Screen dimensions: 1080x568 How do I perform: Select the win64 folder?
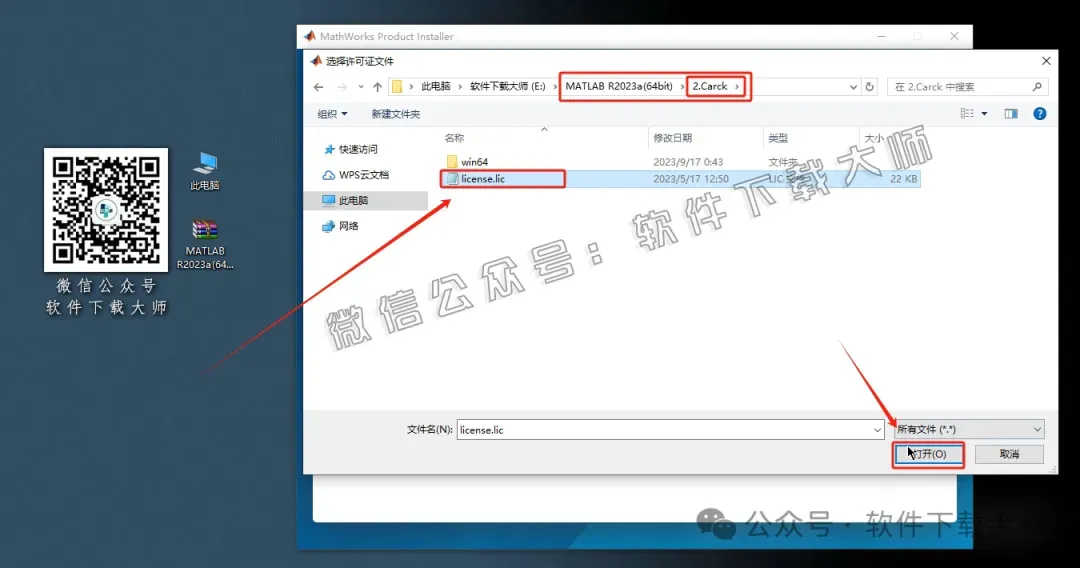475,162
